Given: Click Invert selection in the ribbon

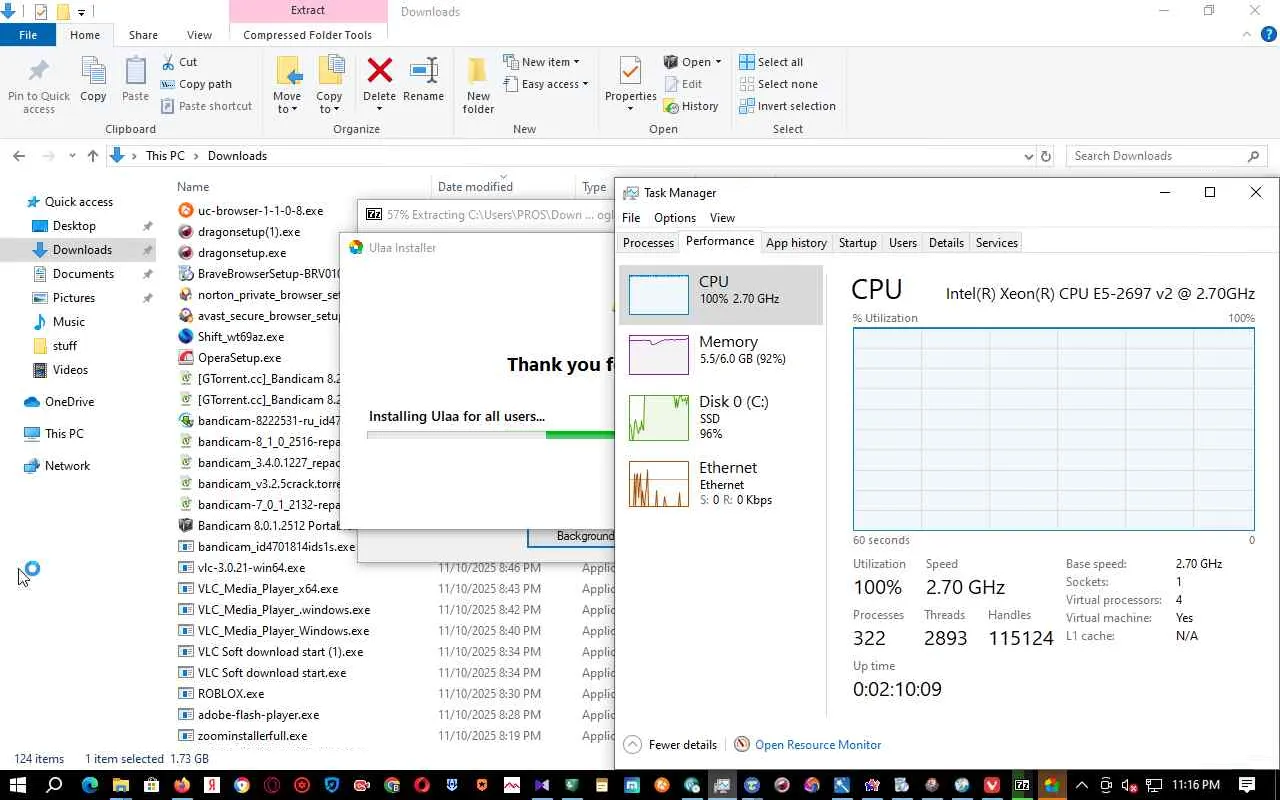Looking at the screenshot, I should click(x=787, y=106).
